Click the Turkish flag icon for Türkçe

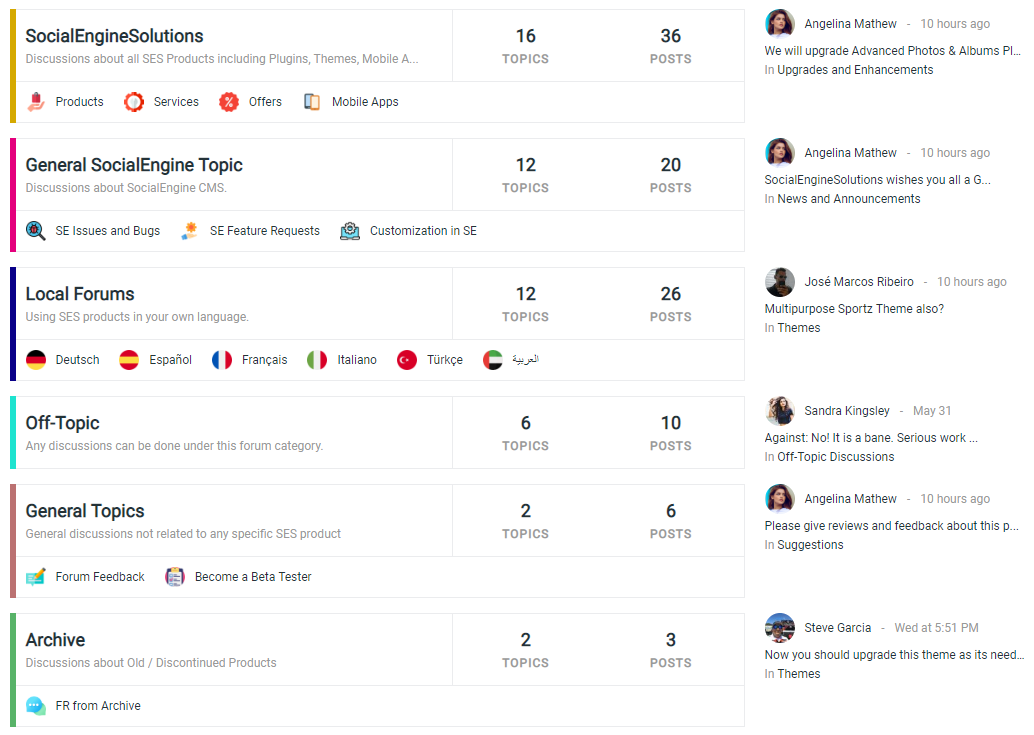pyautogui.click(x=407, y=359)
